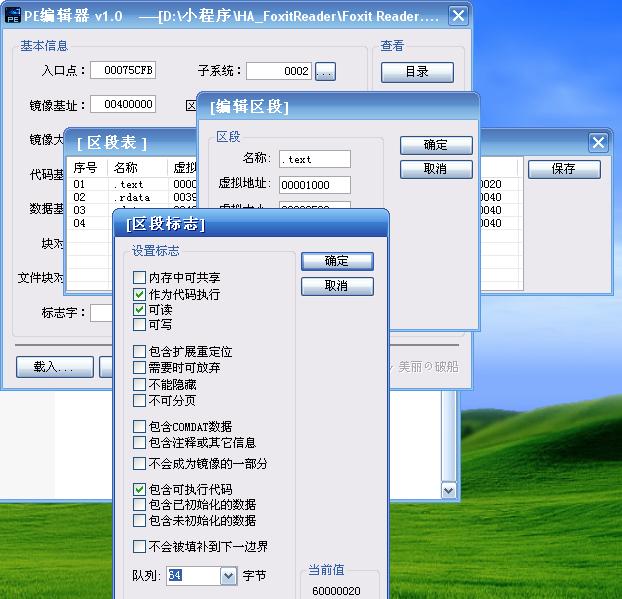The height and width of the screenshot is (599, 622).
Task: Enable the 可写 checkbox
Action: click(x=139, y=324)
